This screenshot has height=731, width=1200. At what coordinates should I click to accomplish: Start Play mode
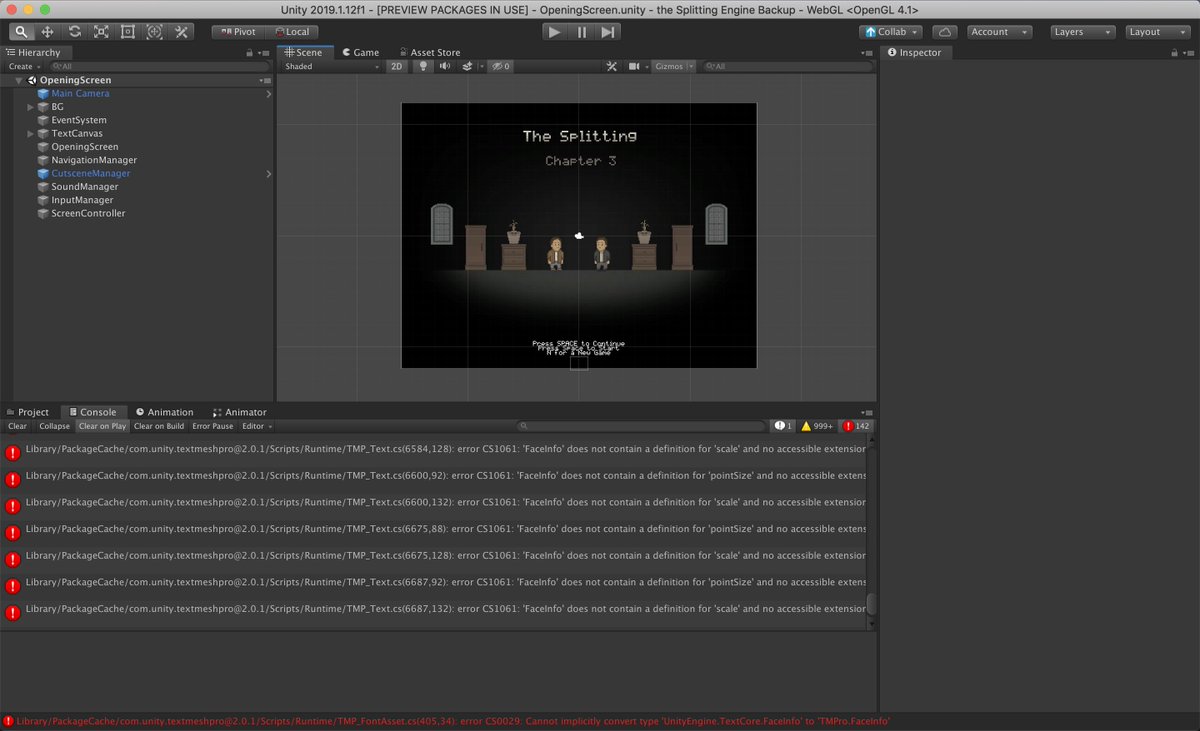(x=554, y=32)
